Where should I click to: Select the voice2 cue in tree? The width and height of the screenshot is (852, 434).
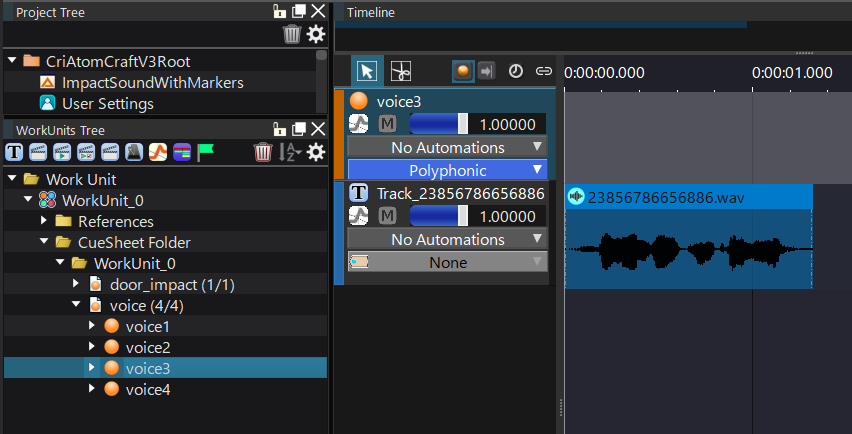click(x=148, y=348)
